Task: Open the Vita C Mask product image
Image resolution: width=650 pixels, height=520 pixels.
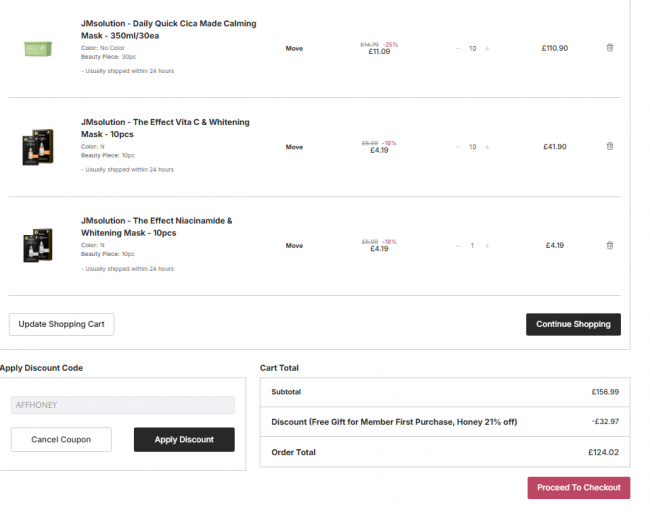Action: (x=37, y=147)
